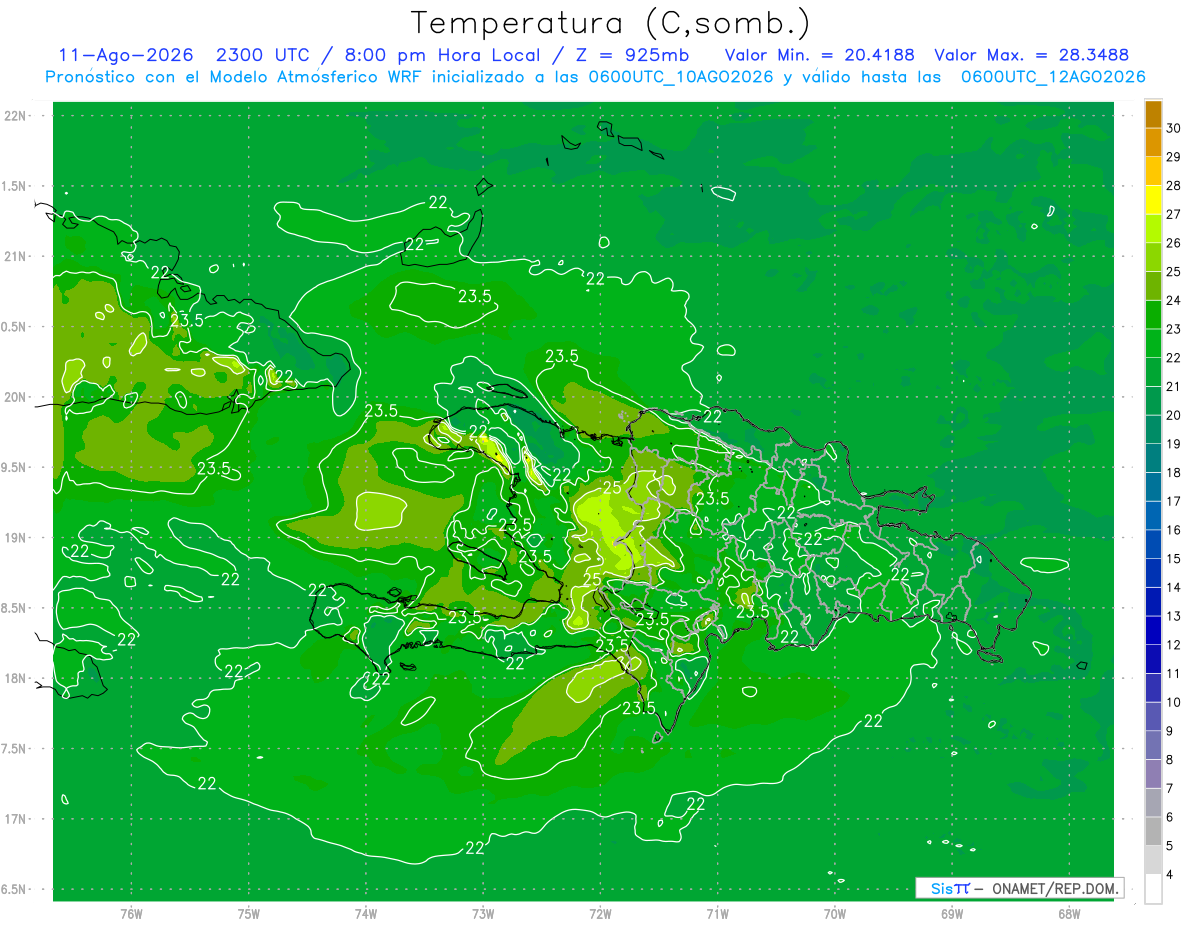Click the 74W longitude axis label
1200x927 pixels.
point(366,914)
